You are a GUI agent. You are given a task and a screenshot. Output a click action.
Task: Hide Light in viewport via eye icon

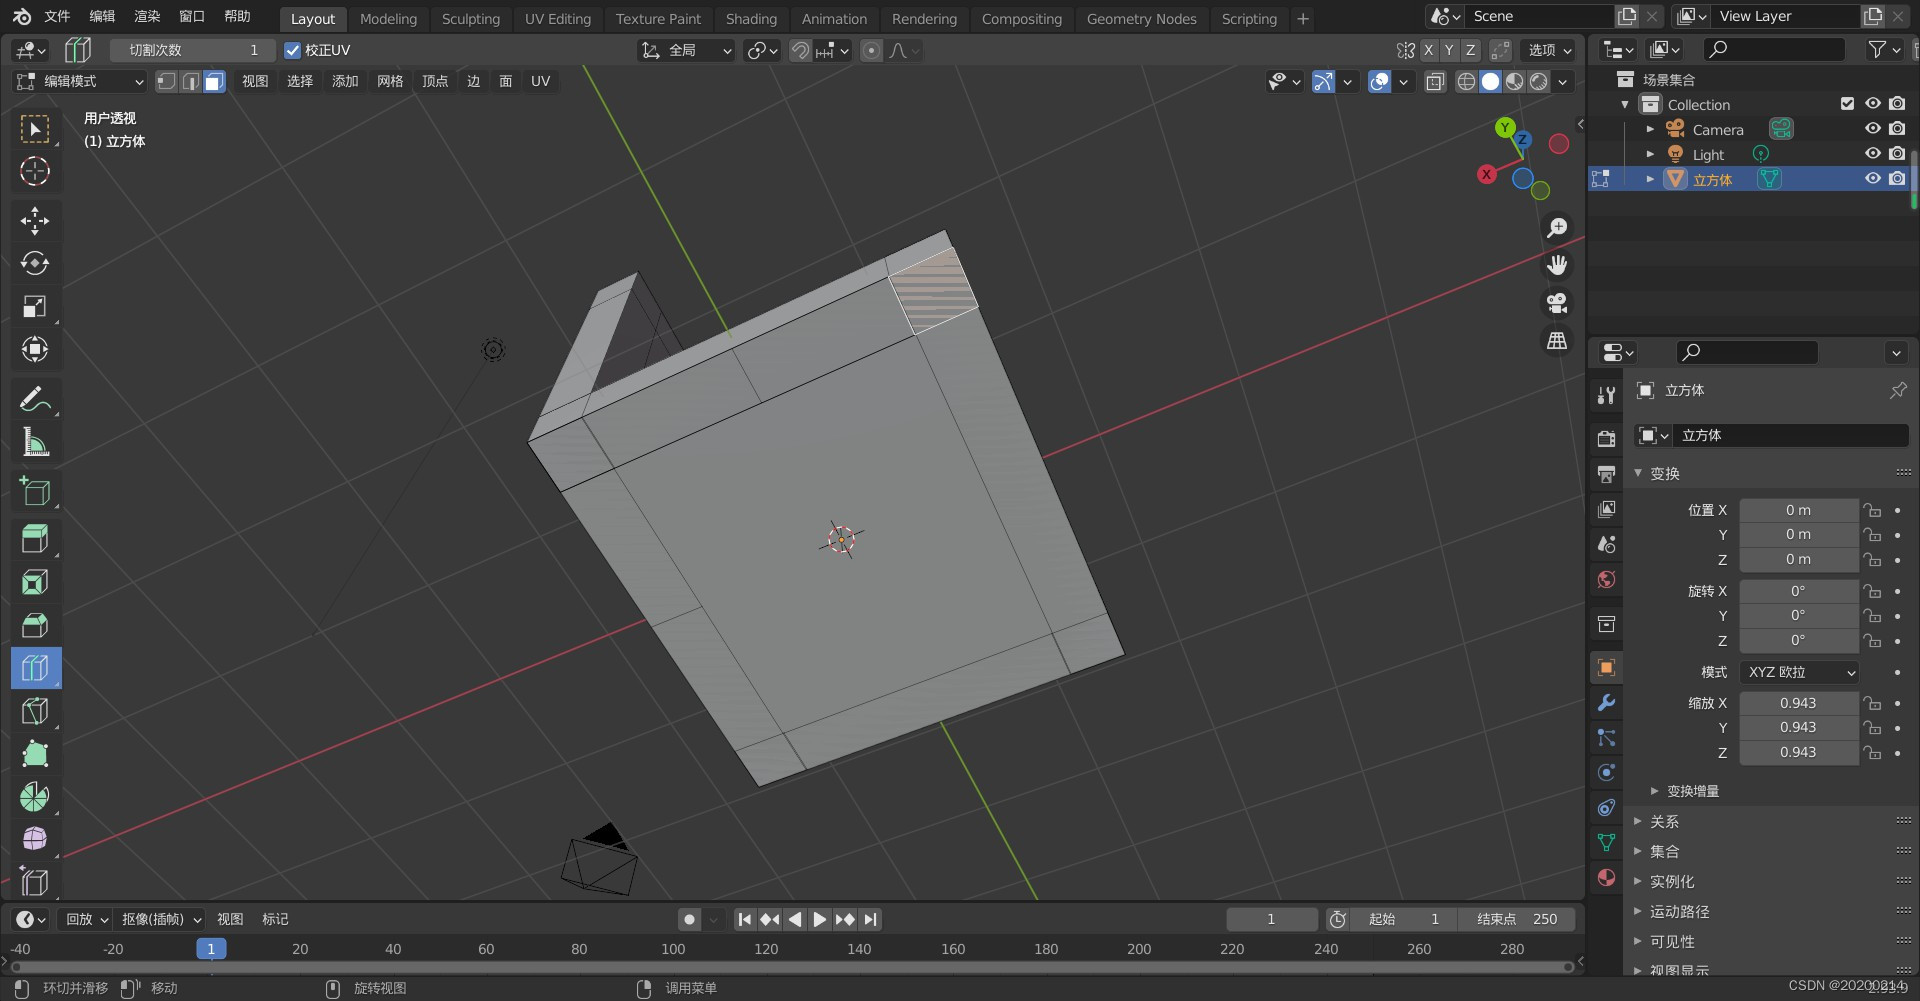1873,153
